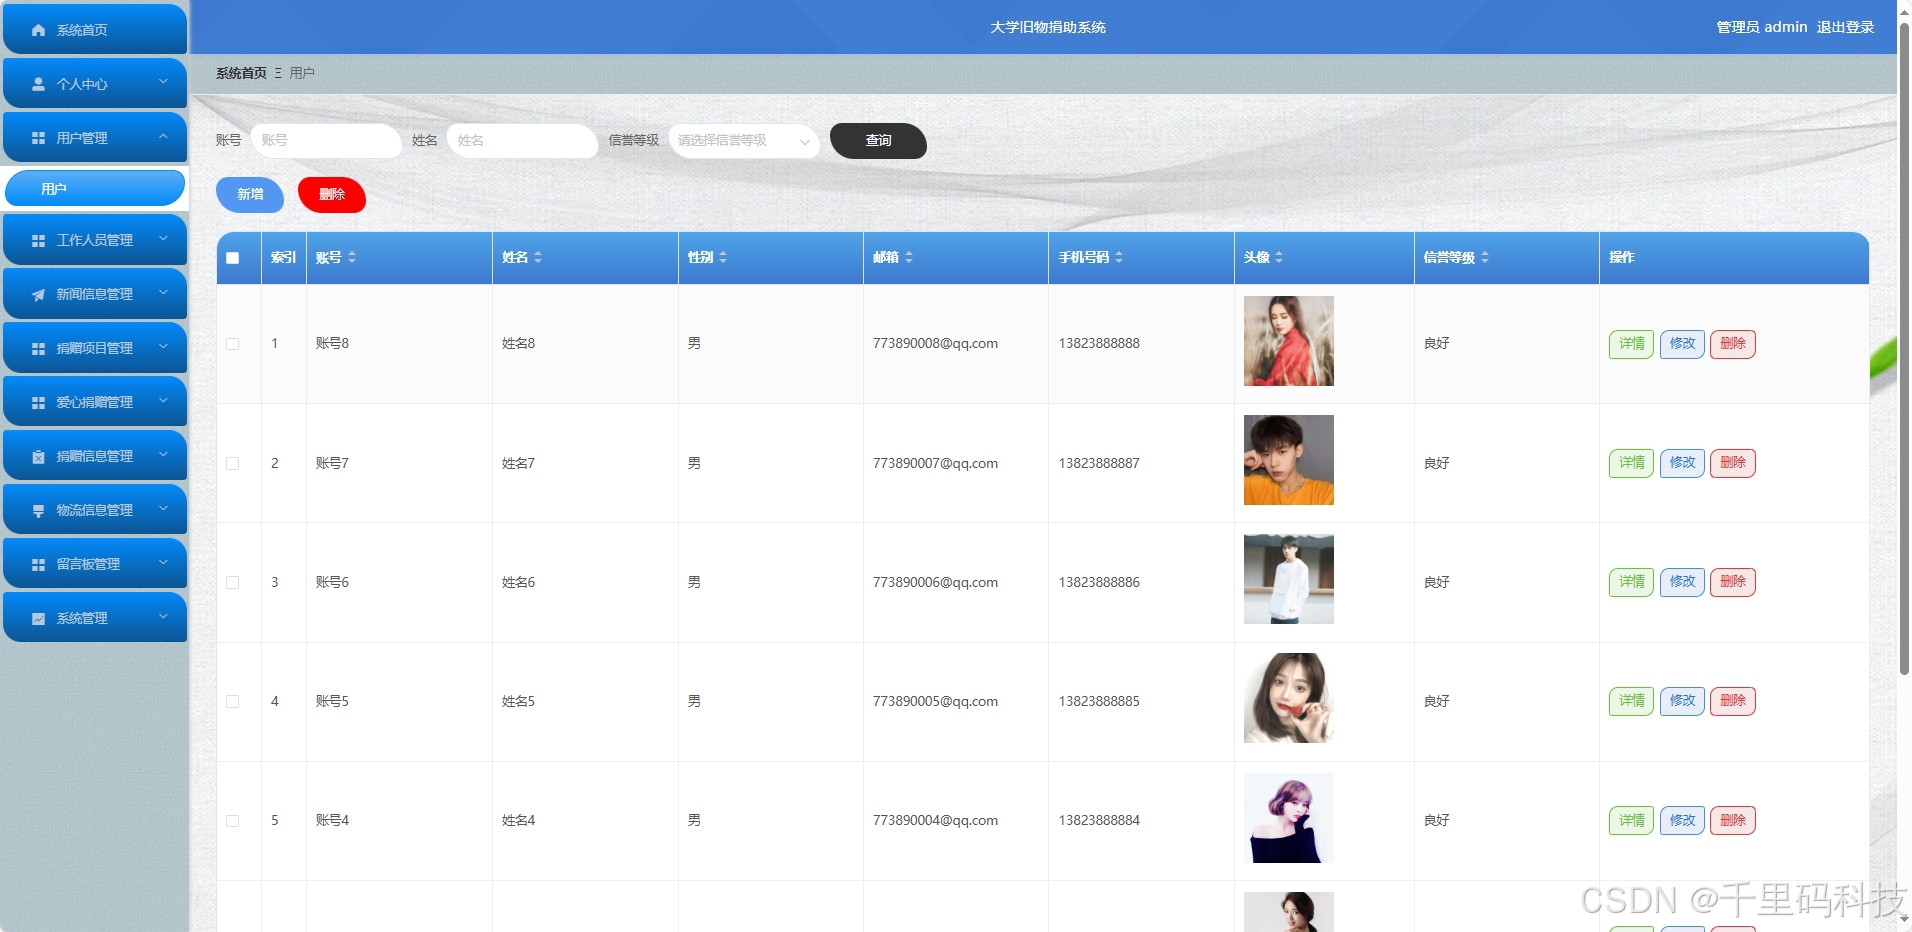This screenshot has height=932, width=1912.
Task: Check the row checkbox for 账号4
Action: [233, 821]
